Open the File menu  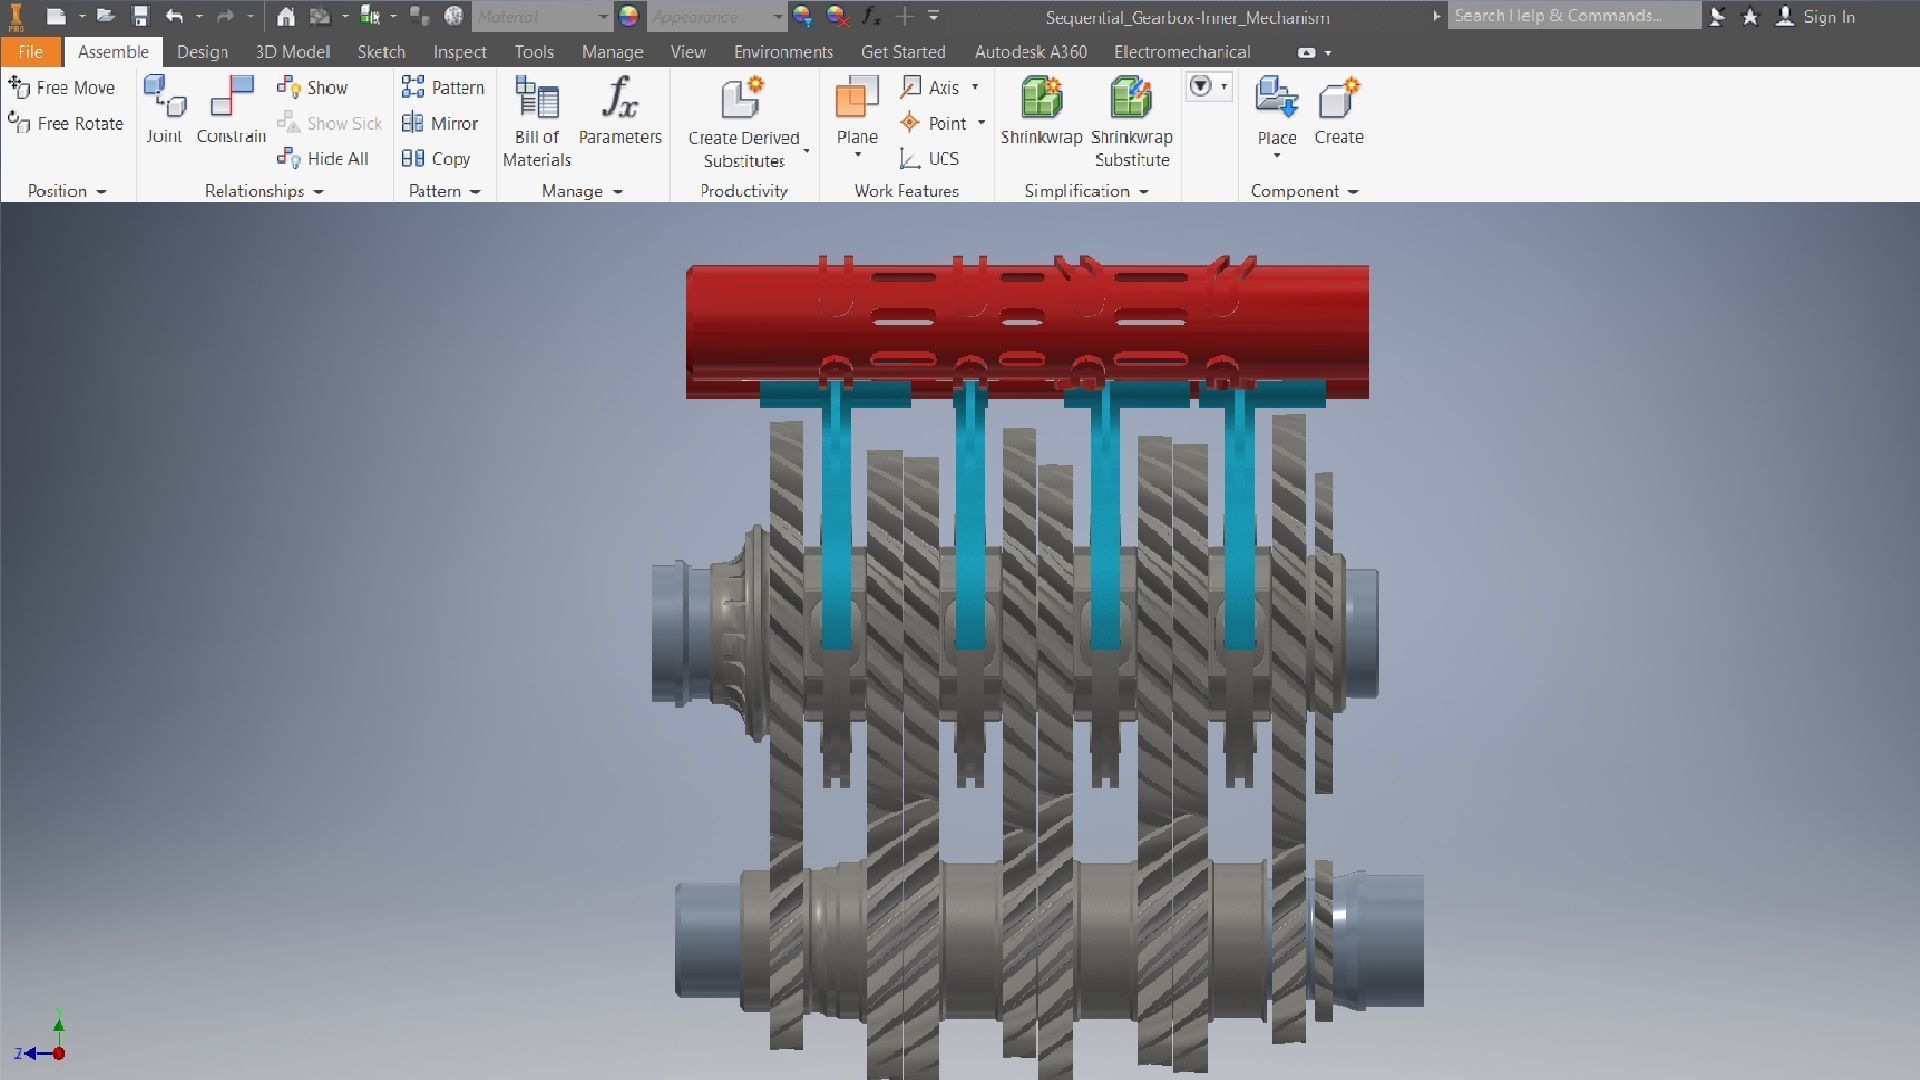(30, 52)
